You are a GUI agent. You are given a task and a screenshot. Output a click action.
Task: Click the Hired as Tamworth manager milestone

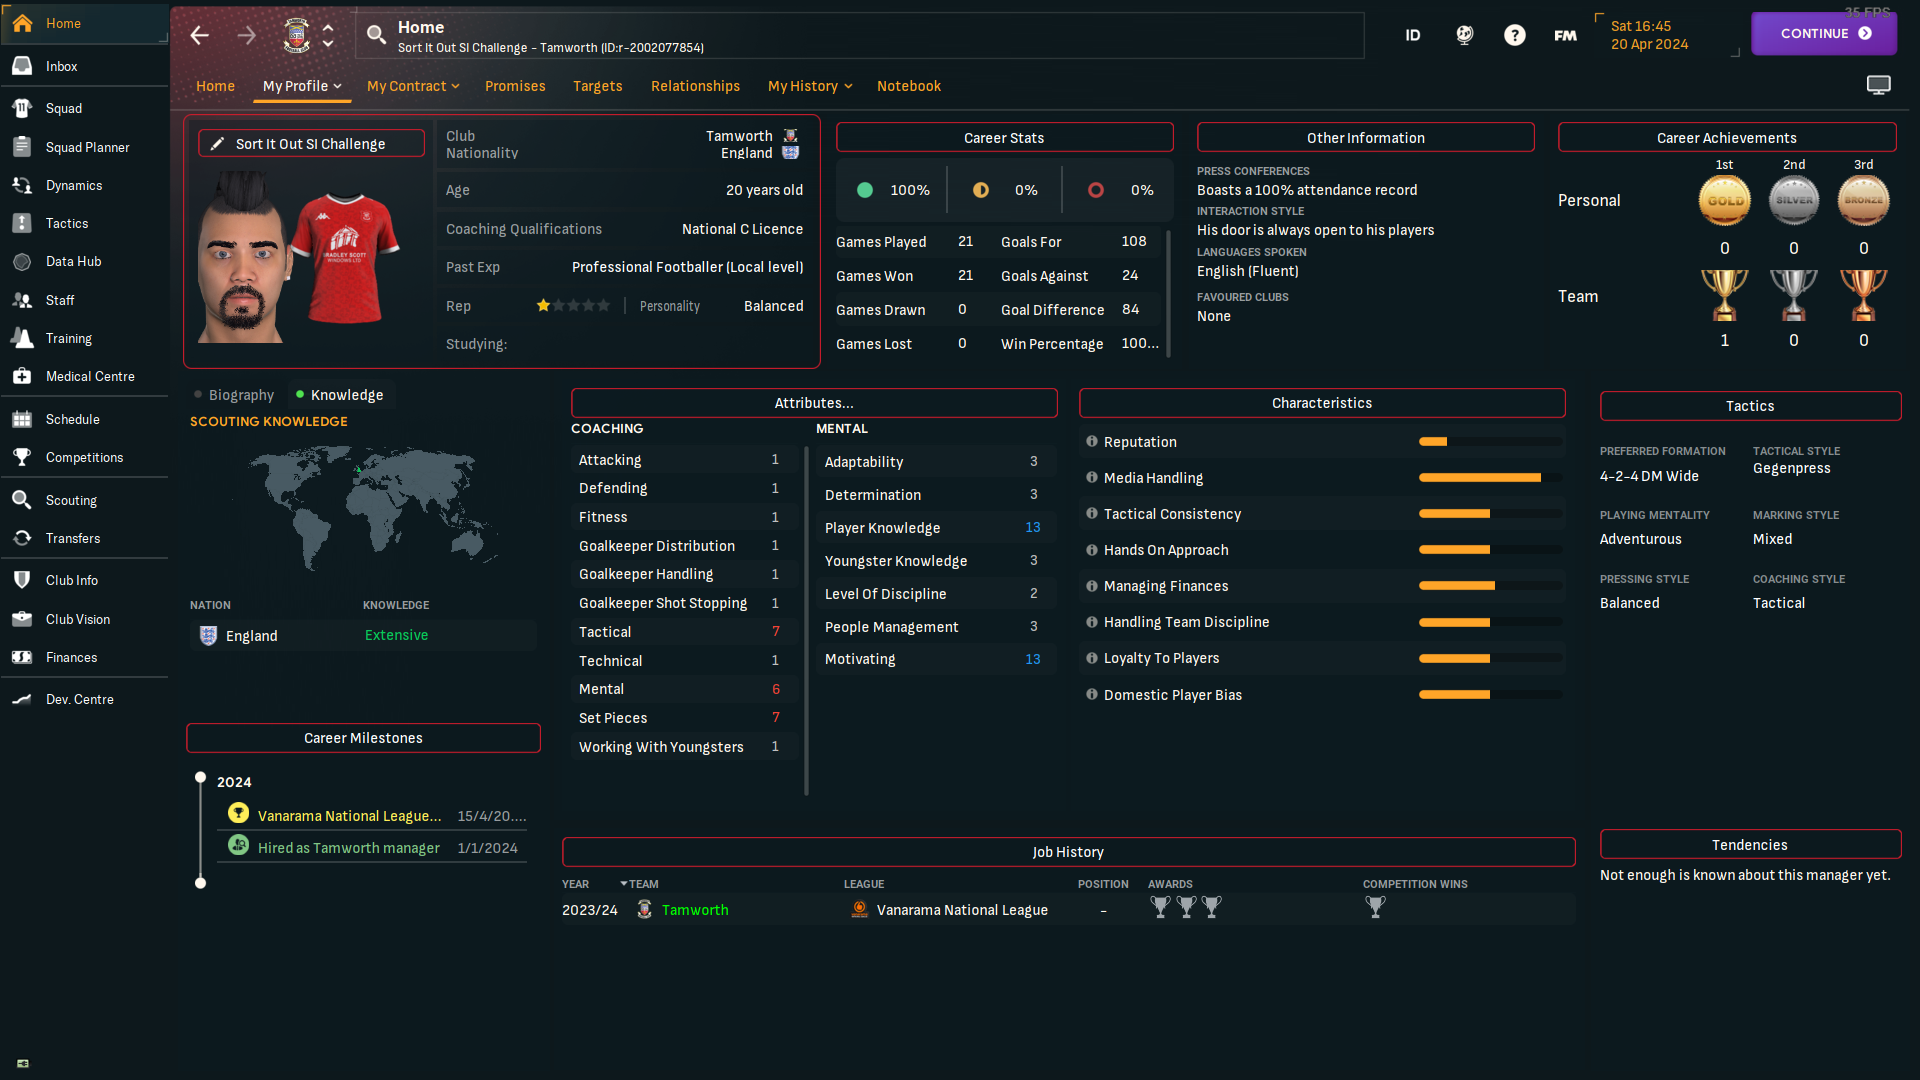tap(348, 848)
